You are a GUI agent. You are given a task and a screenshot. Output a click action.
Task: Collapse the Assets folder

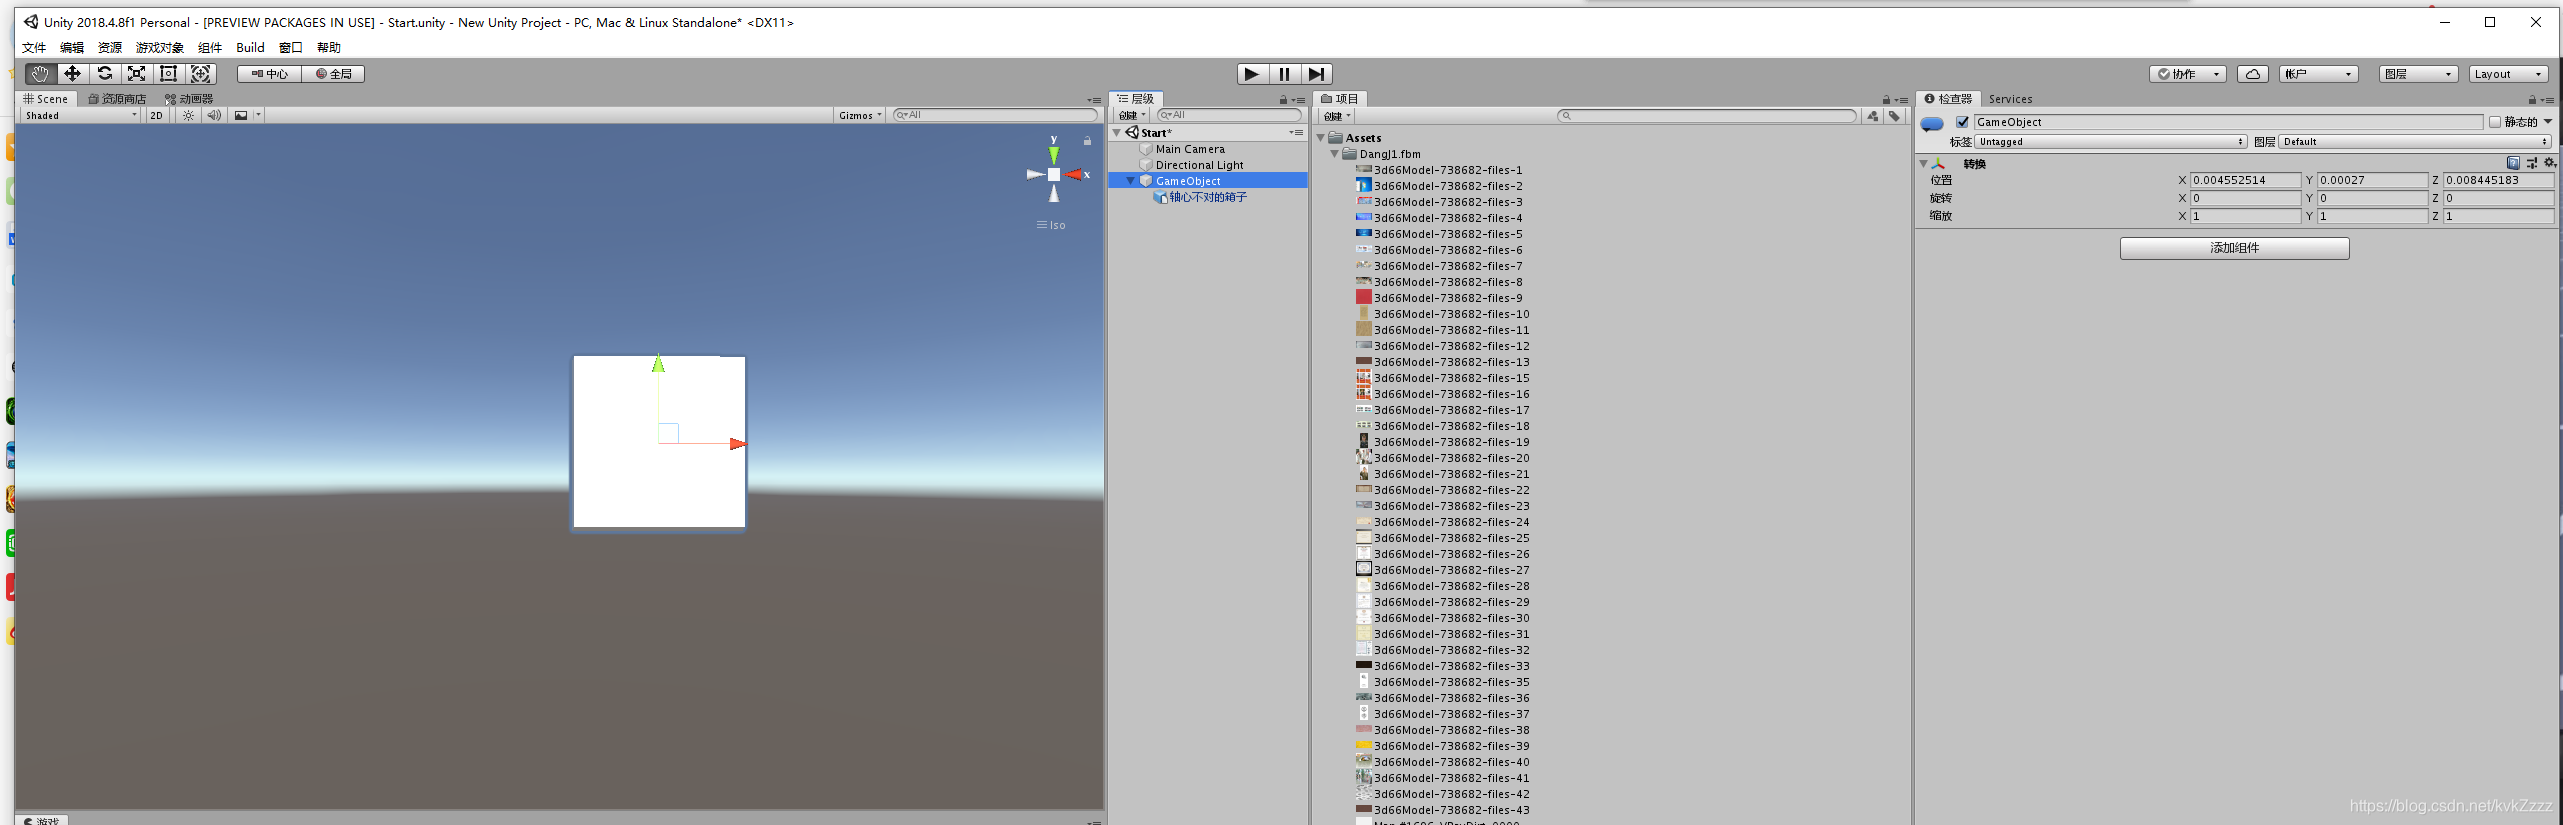[x=1322, y=138]
